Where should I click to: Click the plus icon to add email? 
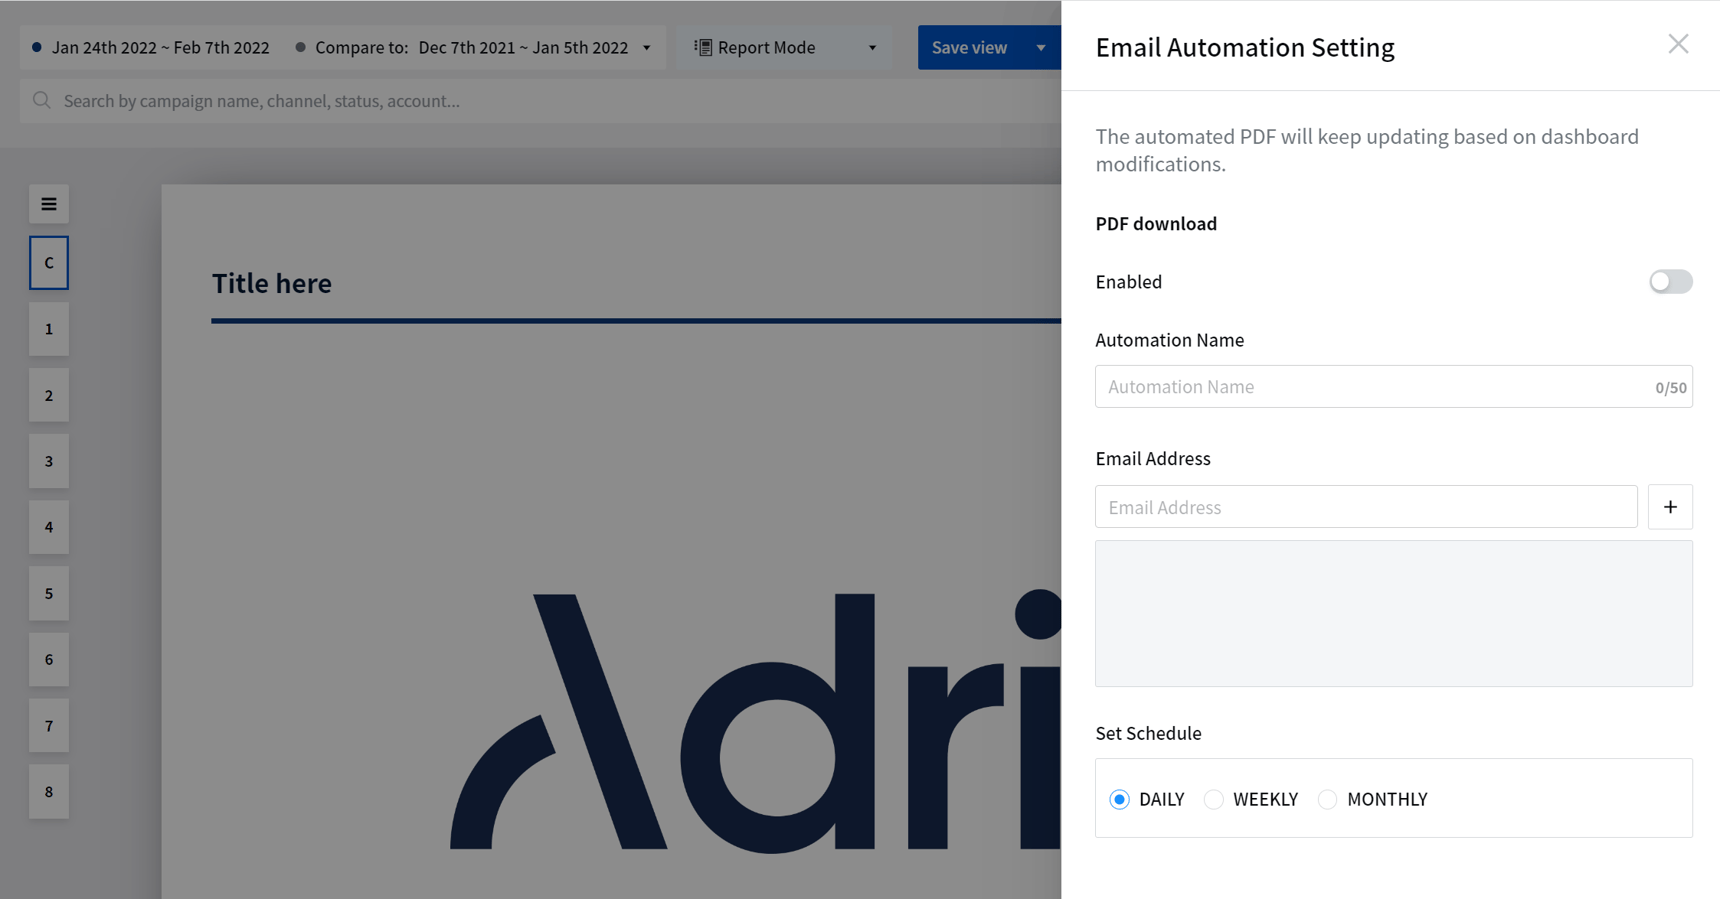[x=1670, y=507]
